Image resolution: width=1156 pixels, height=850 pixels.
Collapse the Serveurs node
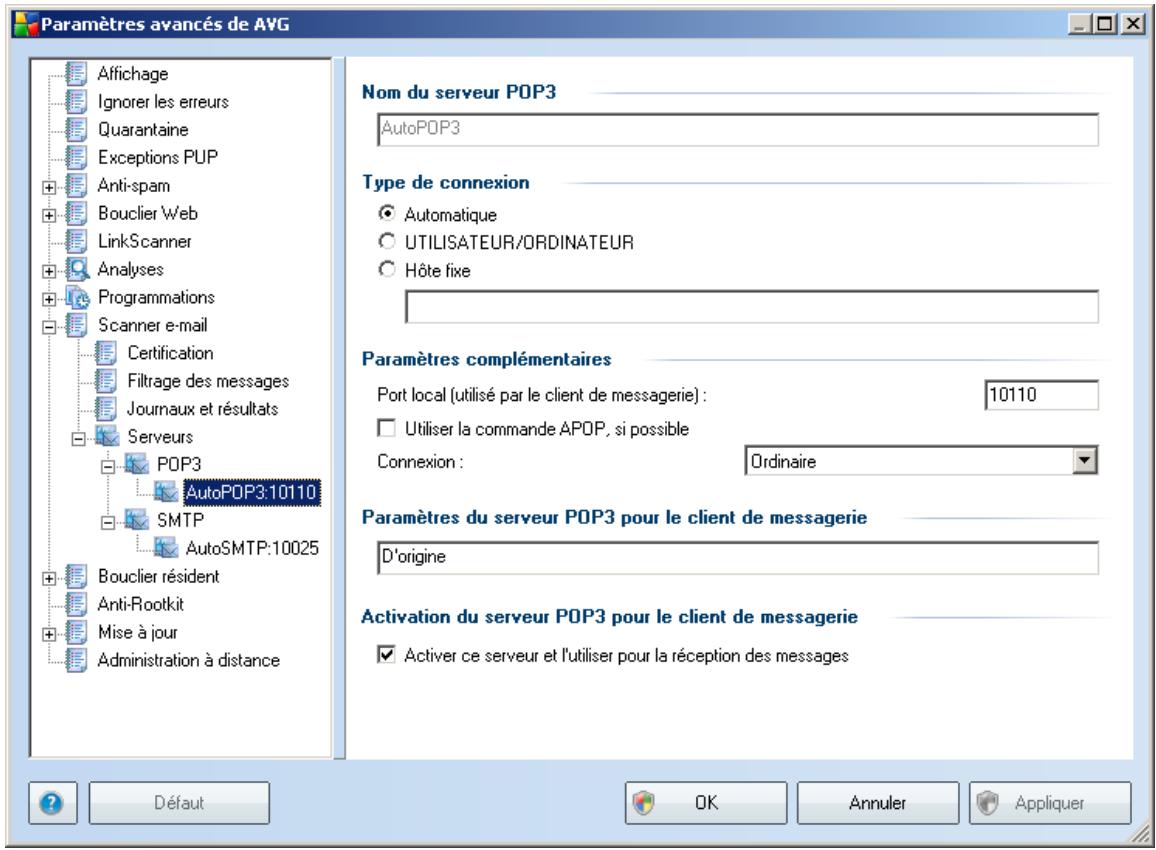tap(78, 439)
